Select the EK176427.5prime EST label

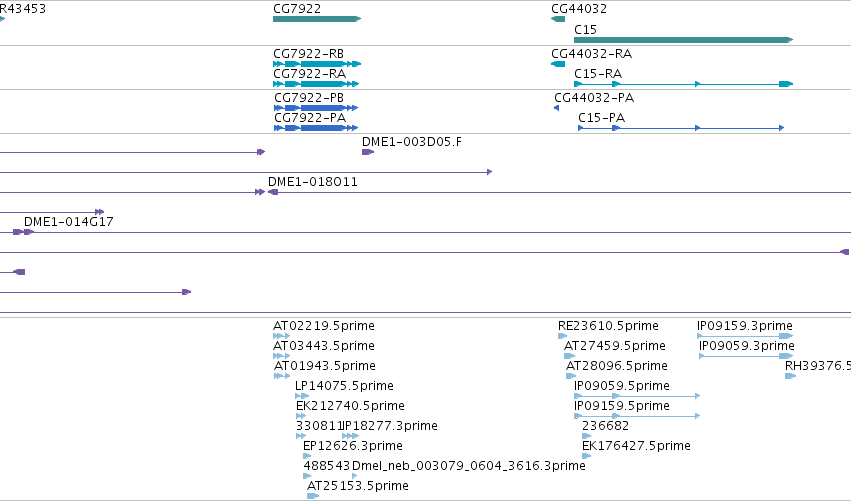click(636, 446)
